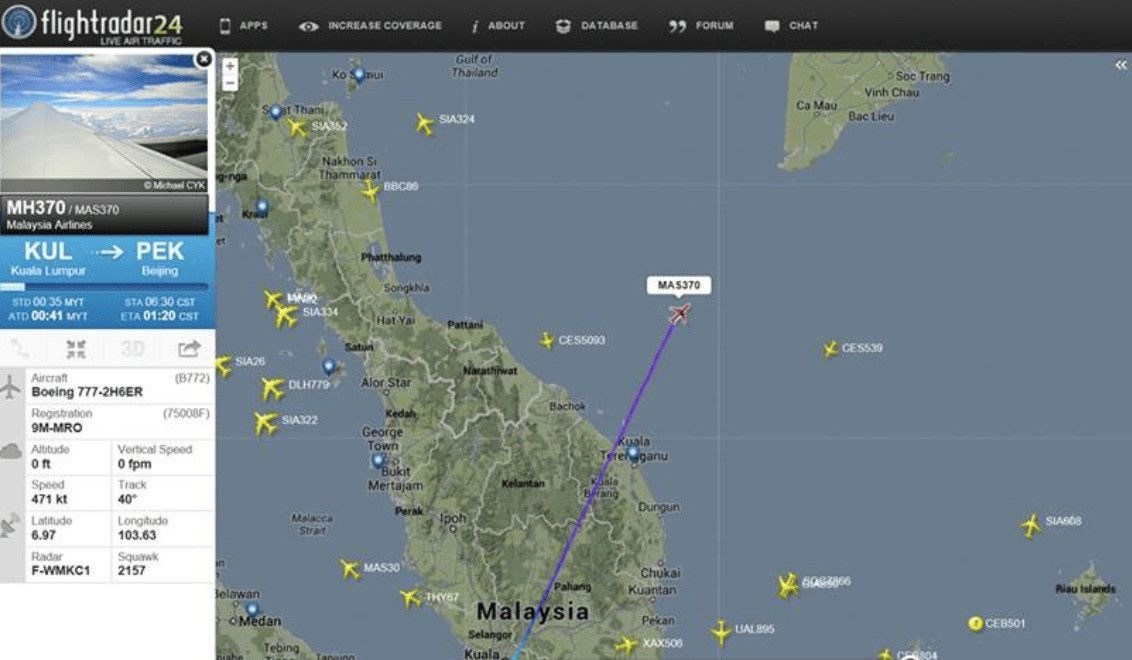Click the CES5093 plane icon
Viewport: 1132px width, 660px height.
click(547, 340)
